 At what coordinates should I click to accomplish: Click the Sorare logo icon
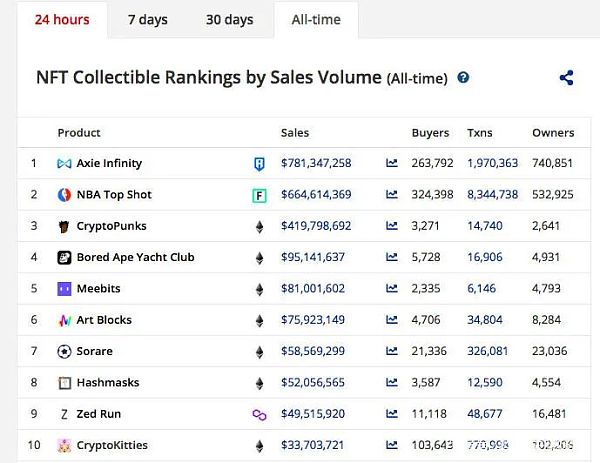[65, 352]
